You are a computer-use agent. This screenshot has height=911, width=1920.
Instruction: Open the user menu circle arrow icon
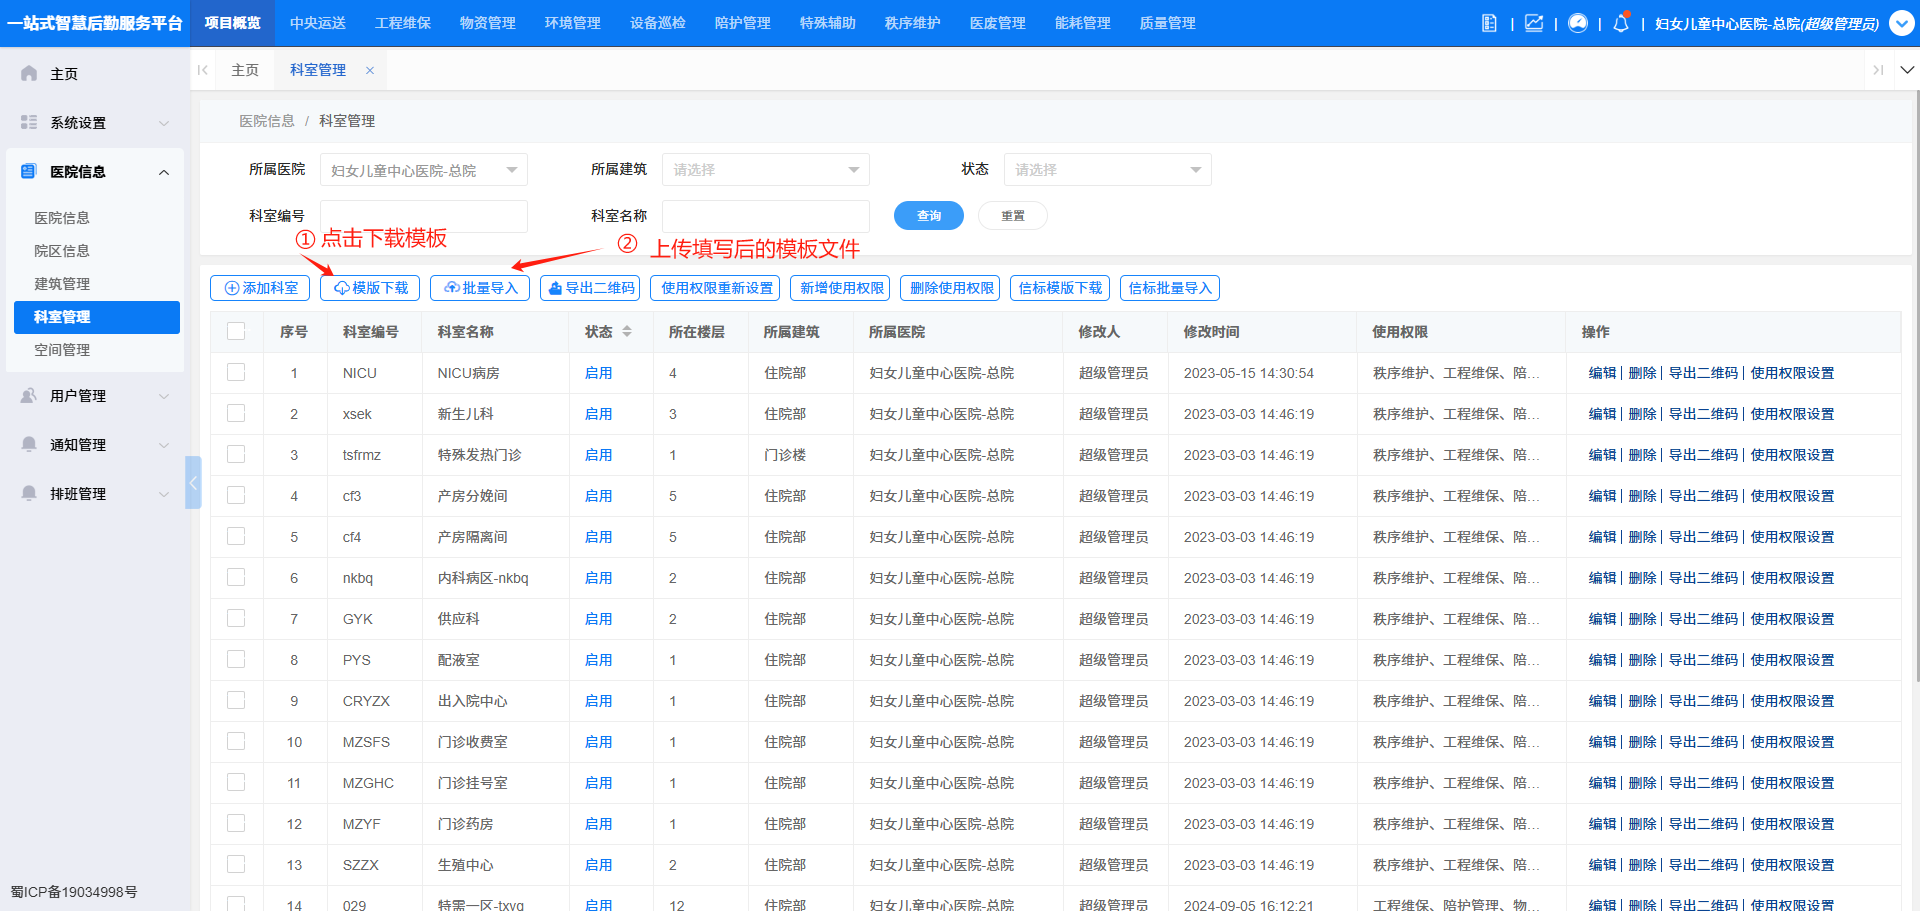pyautogui.click(x=1902, y=23)
